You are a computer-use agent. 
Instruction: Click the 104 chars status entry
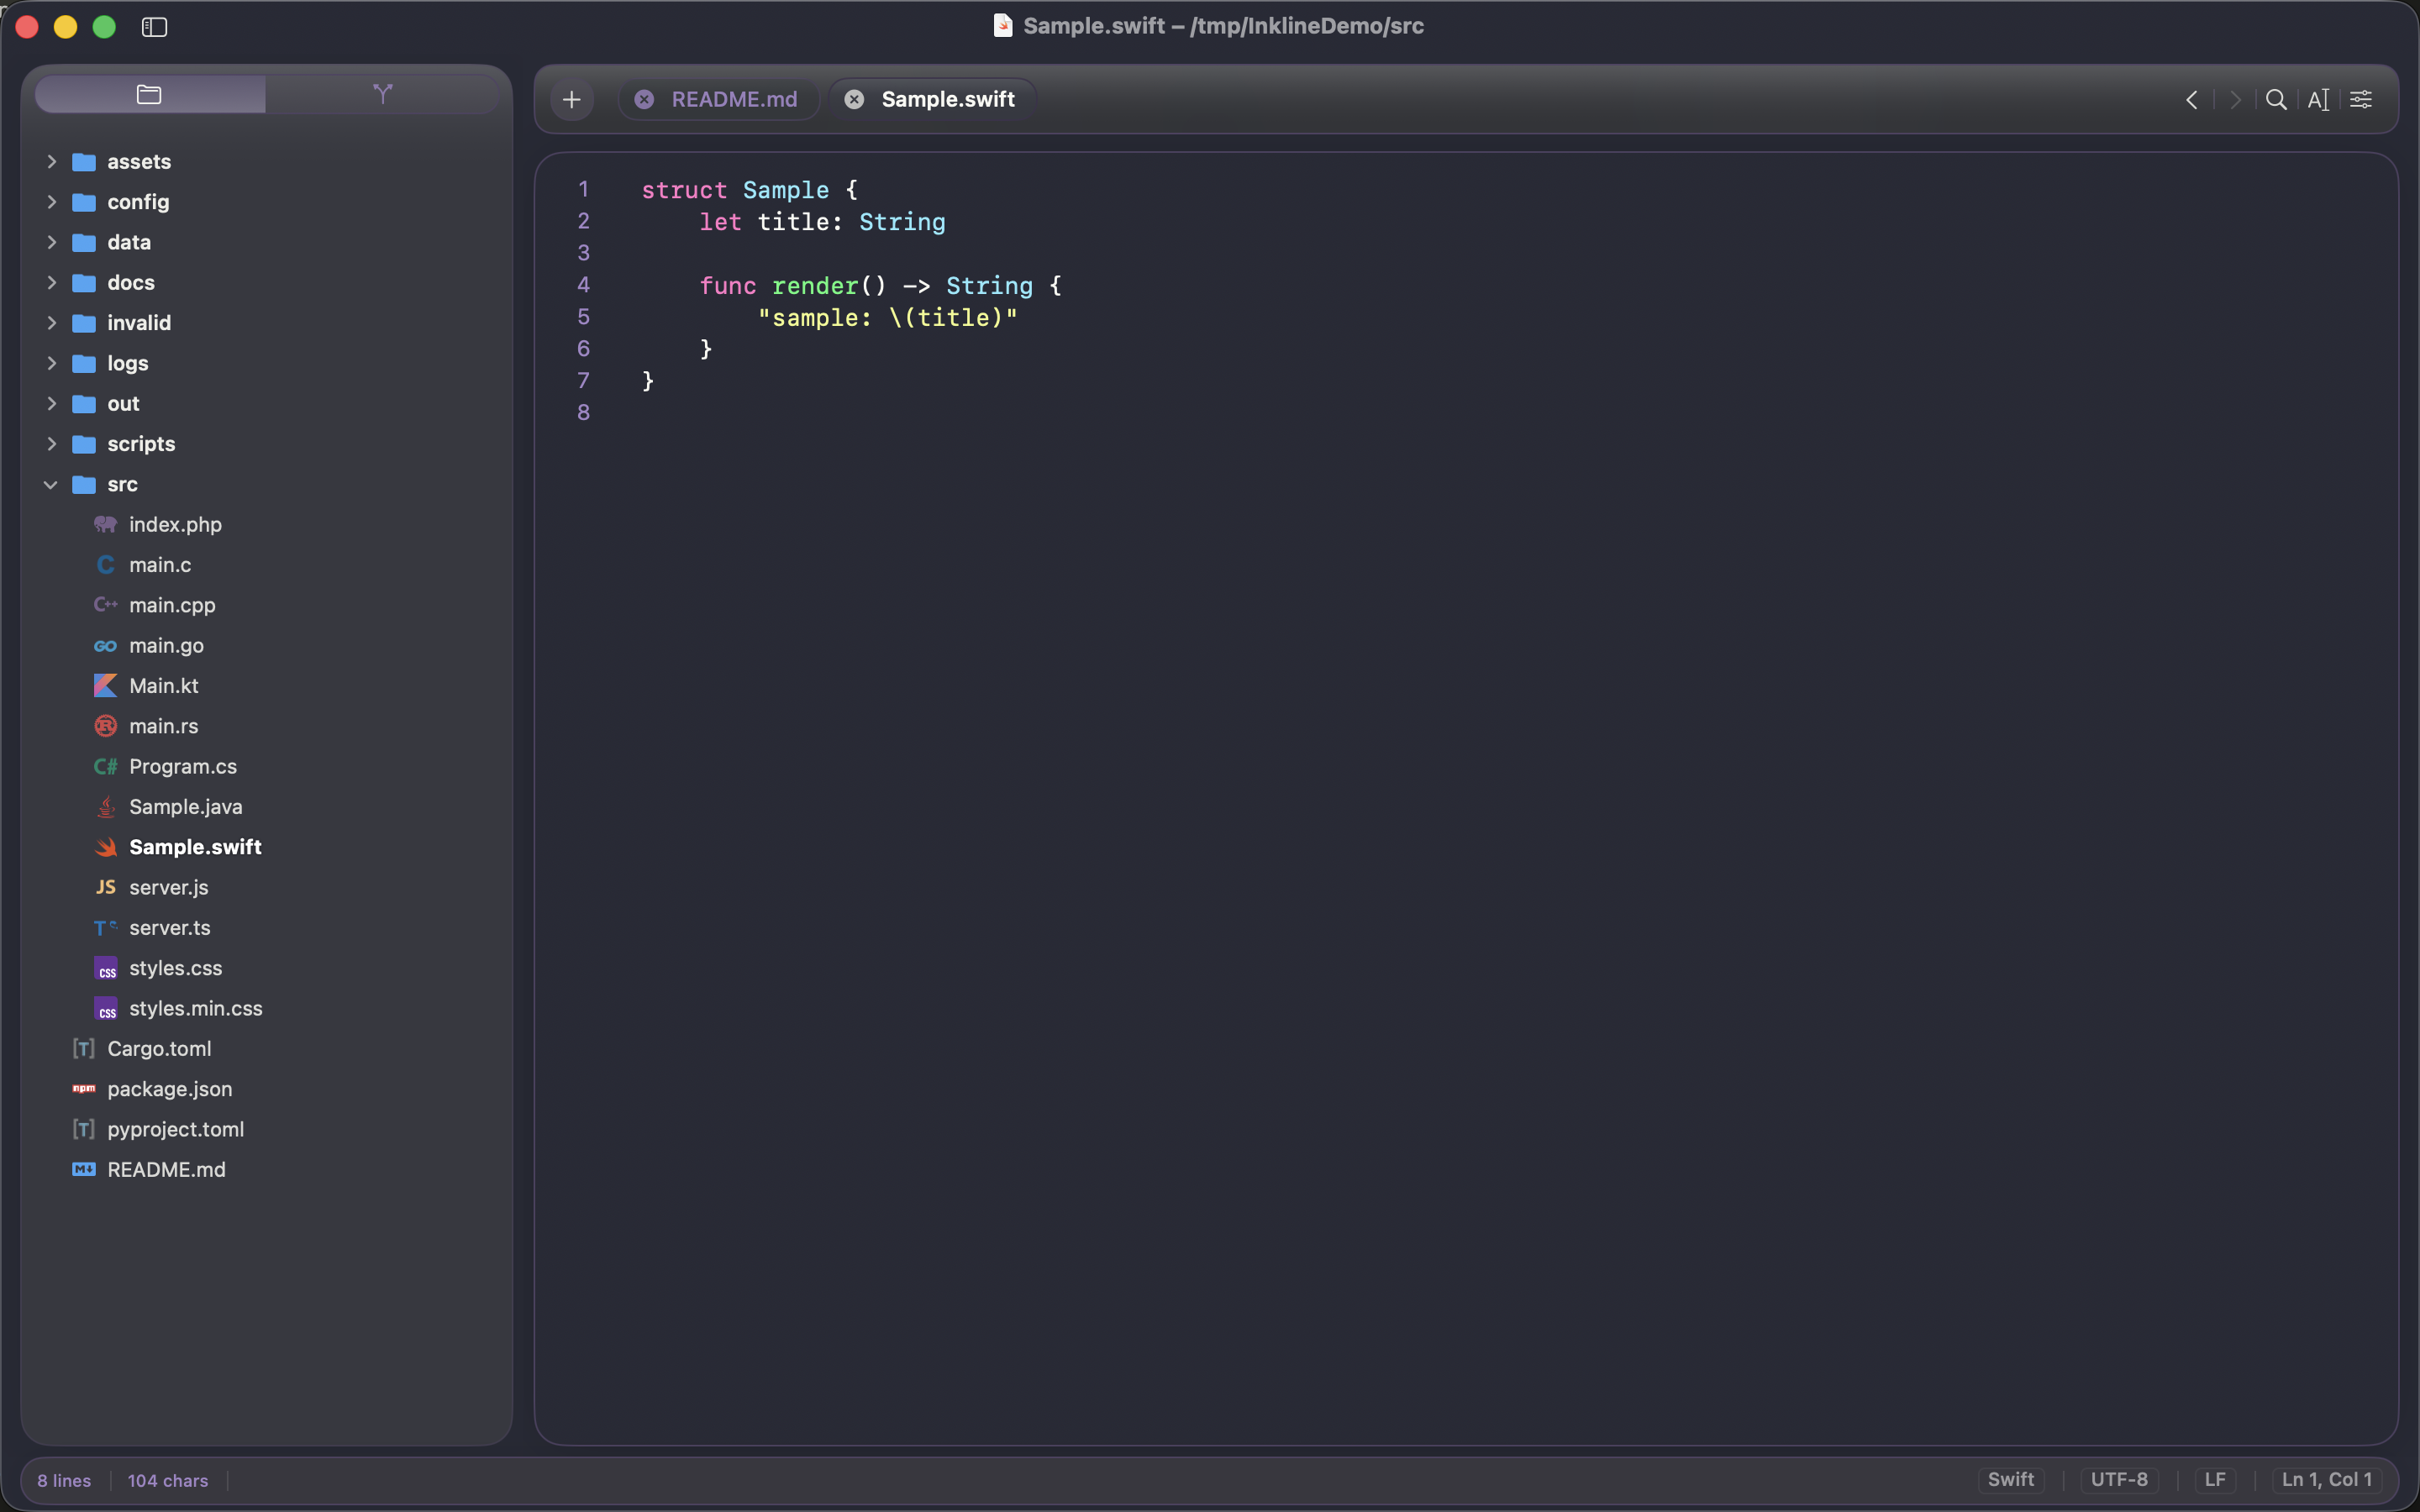[x=168, y=1481]
